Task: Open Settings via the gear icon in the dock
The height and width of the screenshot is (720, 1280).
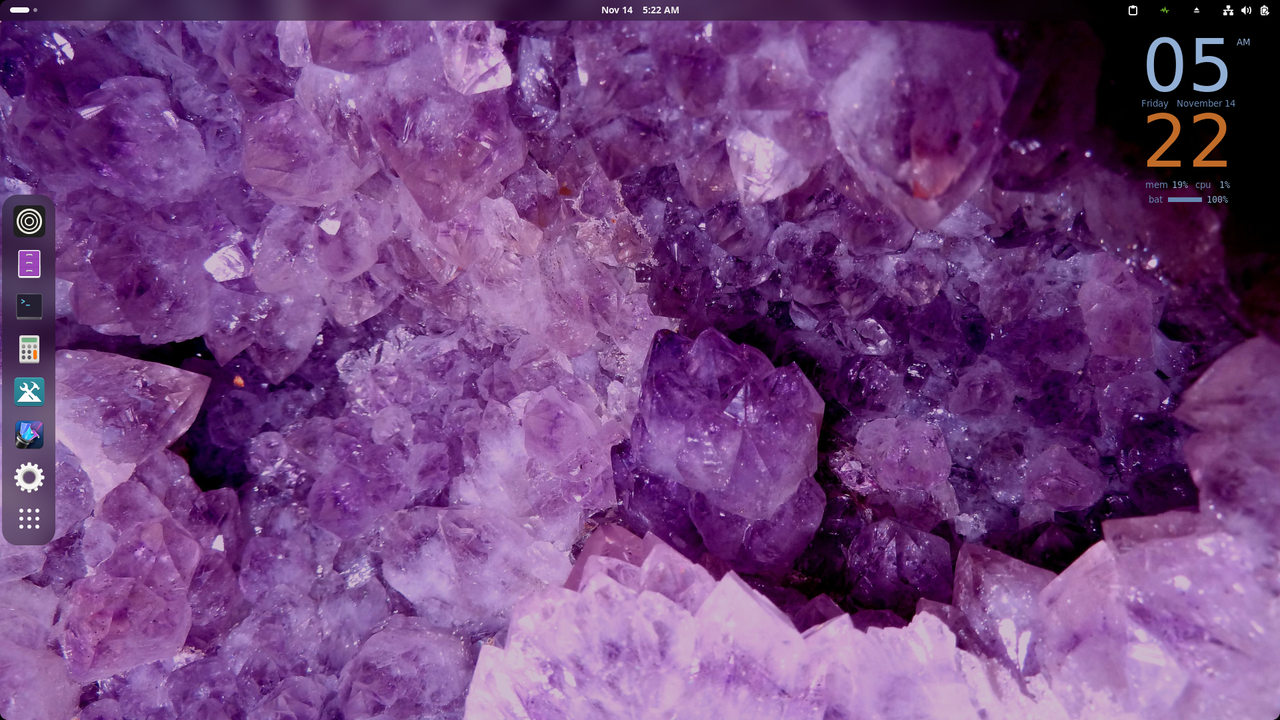Action: click(29, 477)
